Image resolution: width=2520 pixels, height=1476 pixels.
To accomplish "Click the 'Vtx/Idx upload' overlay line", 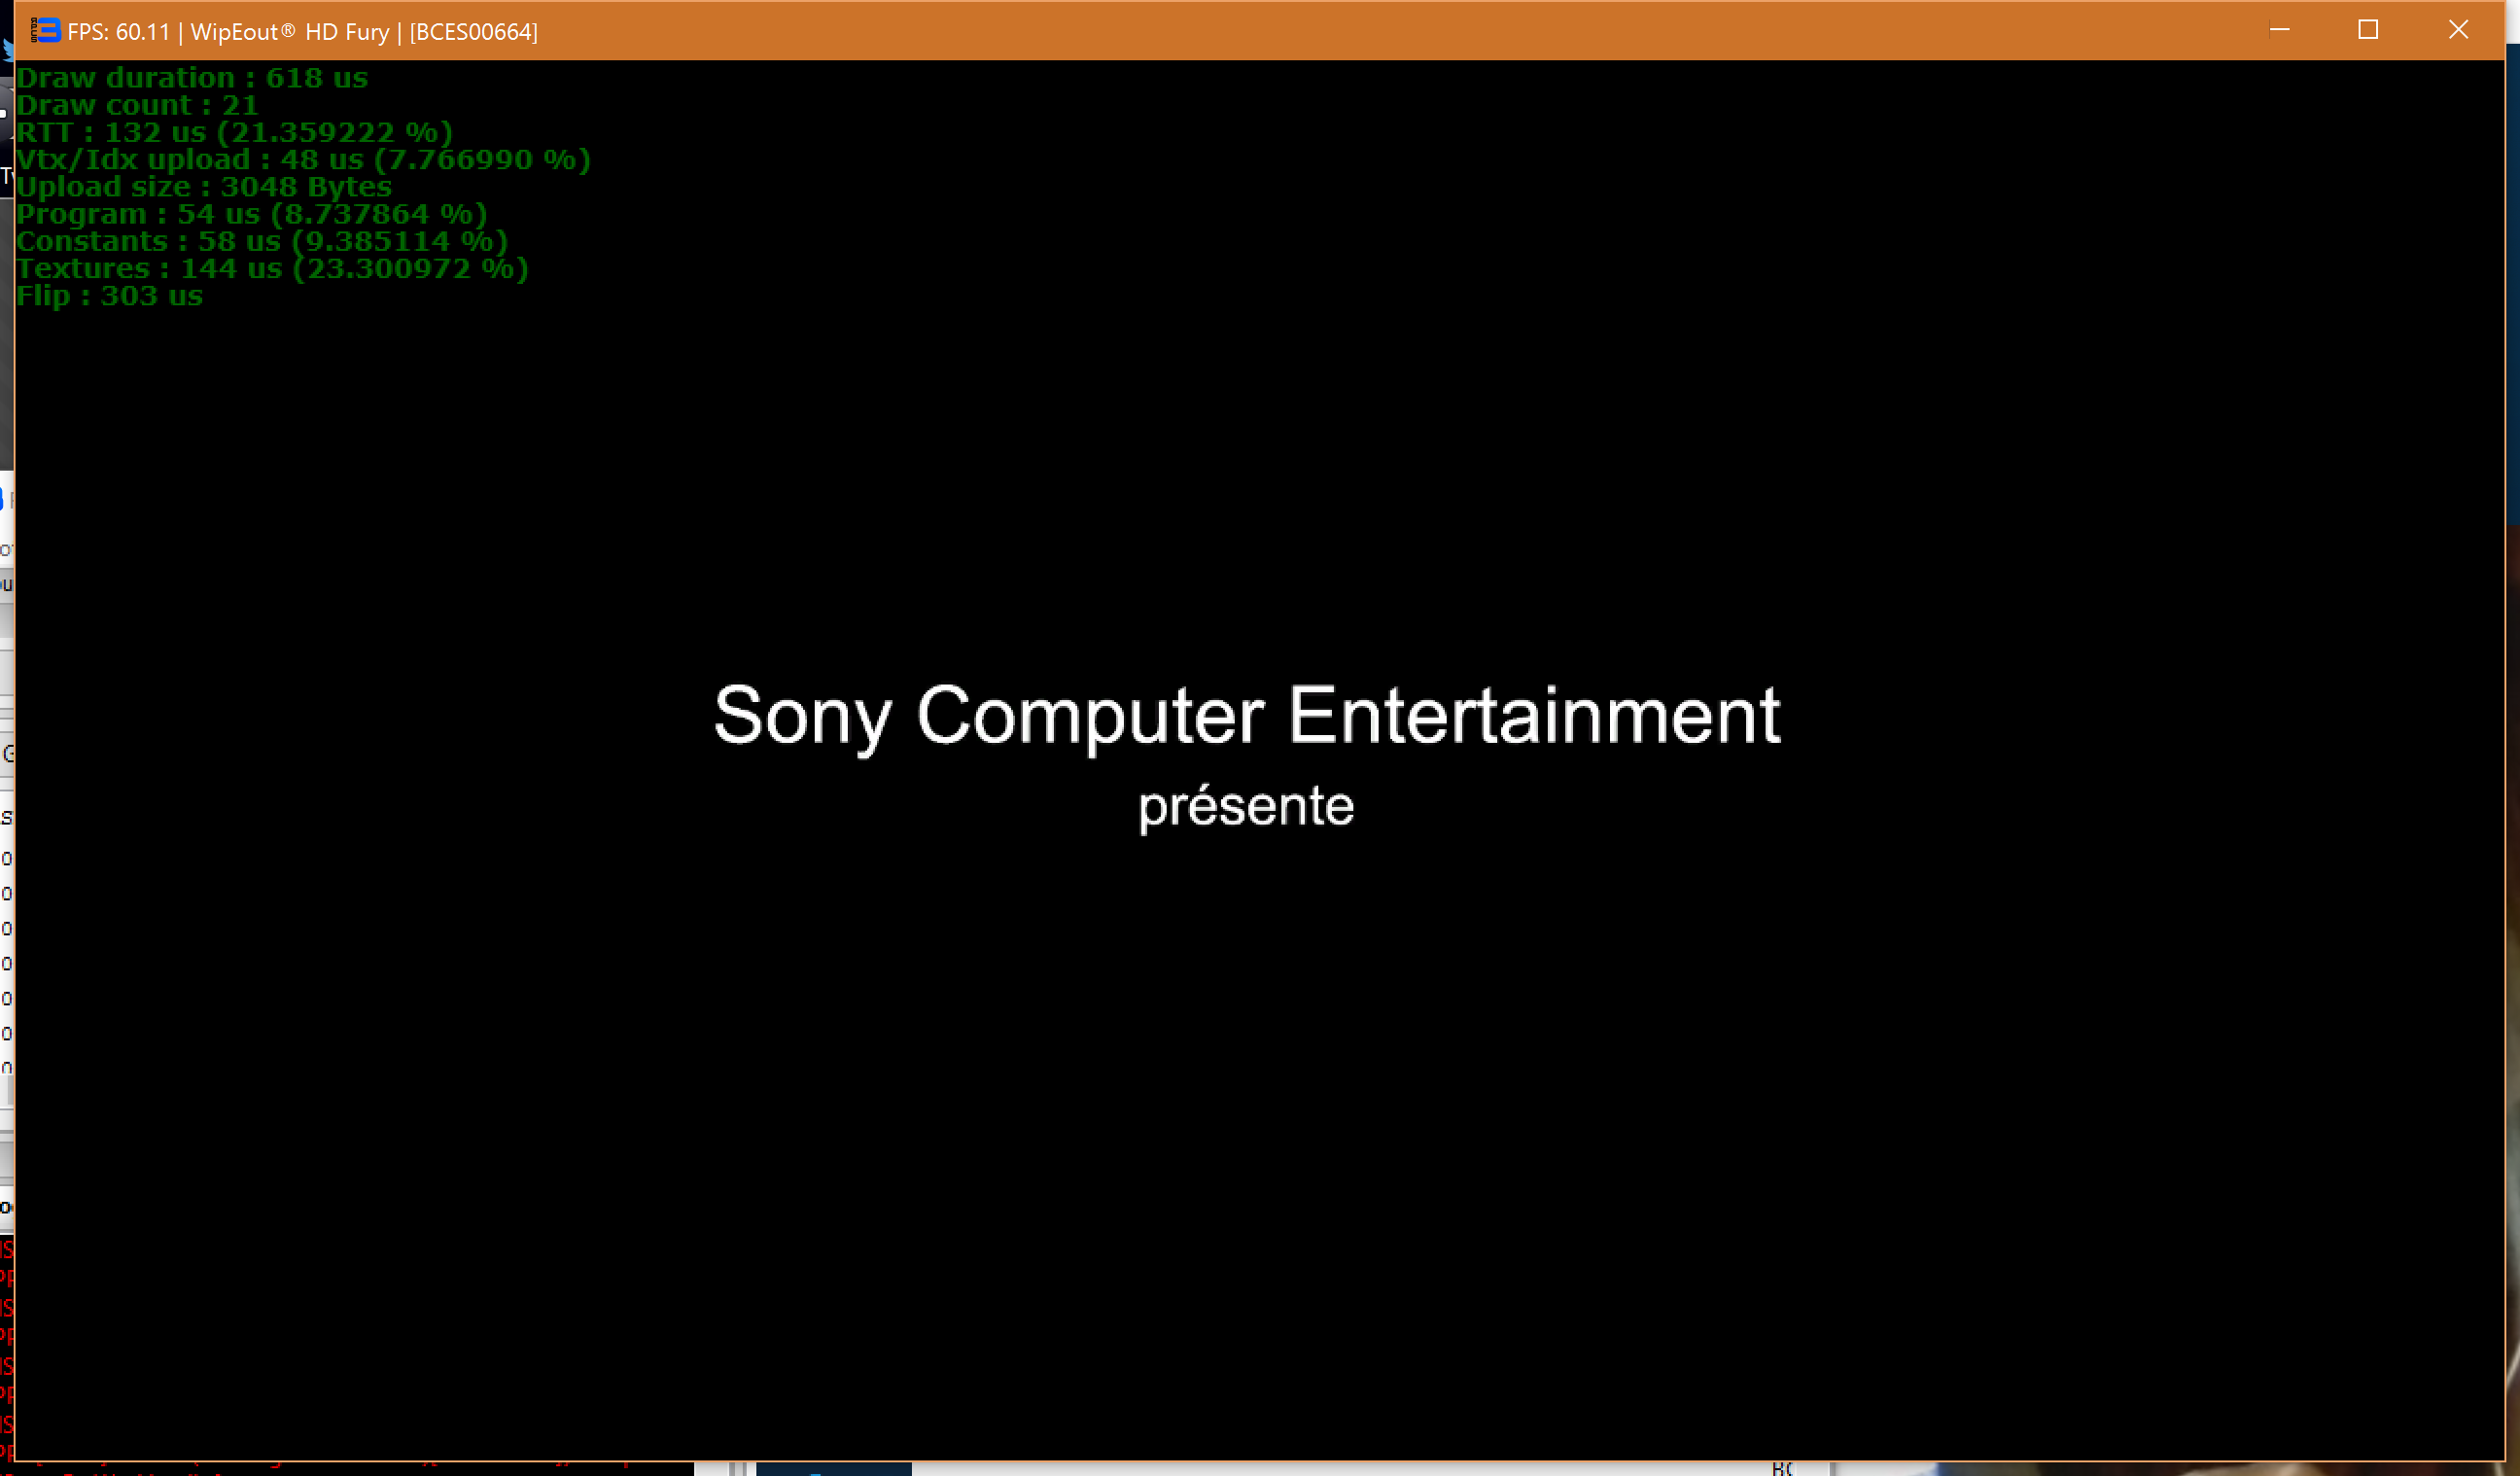I will (x=303, y=159).
